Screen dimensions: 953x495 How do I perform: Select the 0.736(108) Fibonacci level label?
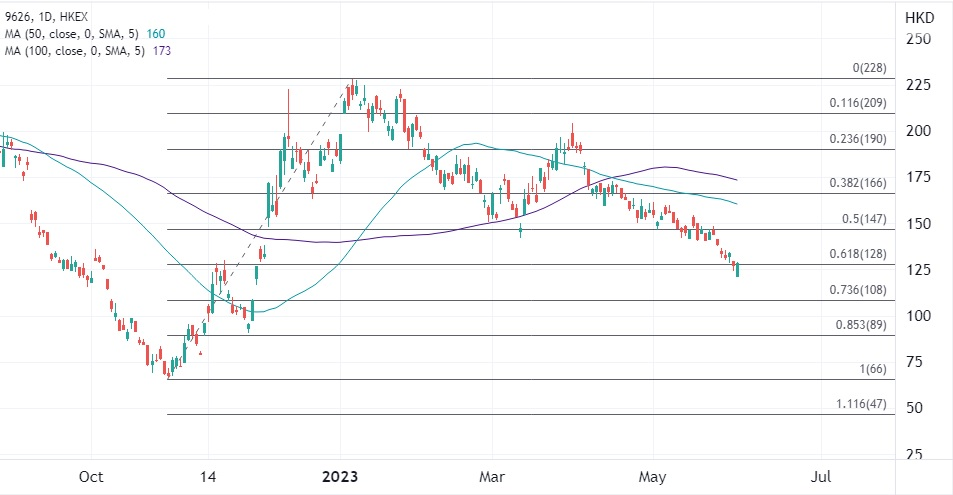click(858, 290)
